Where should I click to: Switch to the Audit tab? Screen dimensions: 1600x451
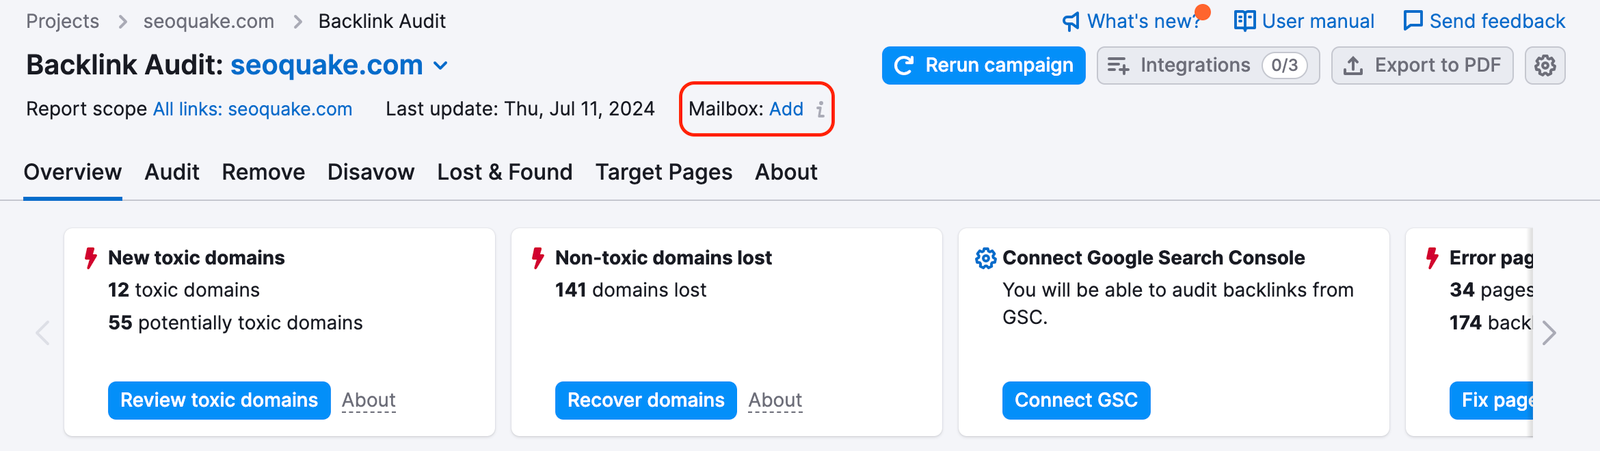[x=172, y=172]
